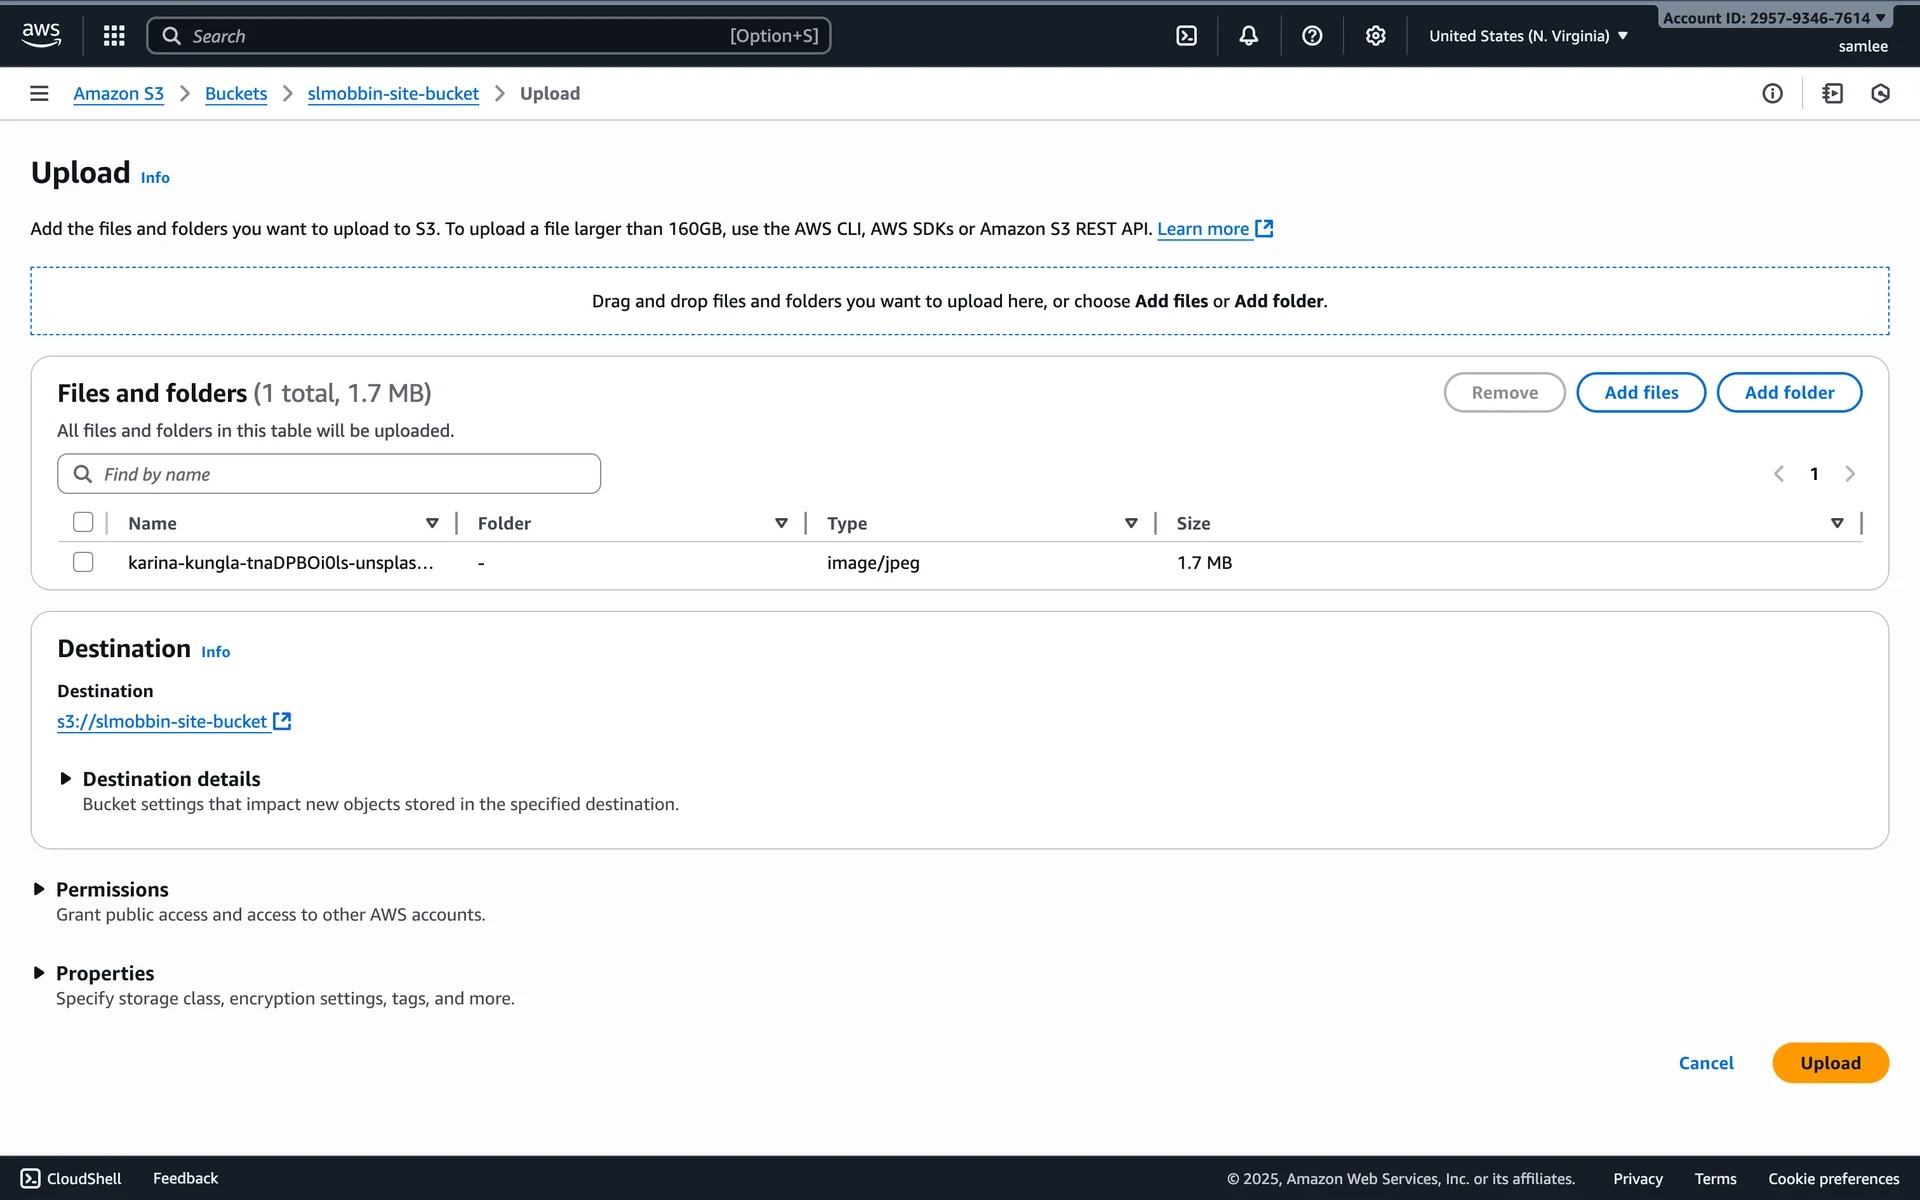Click the AWS logo home icon

coord(41,35)
